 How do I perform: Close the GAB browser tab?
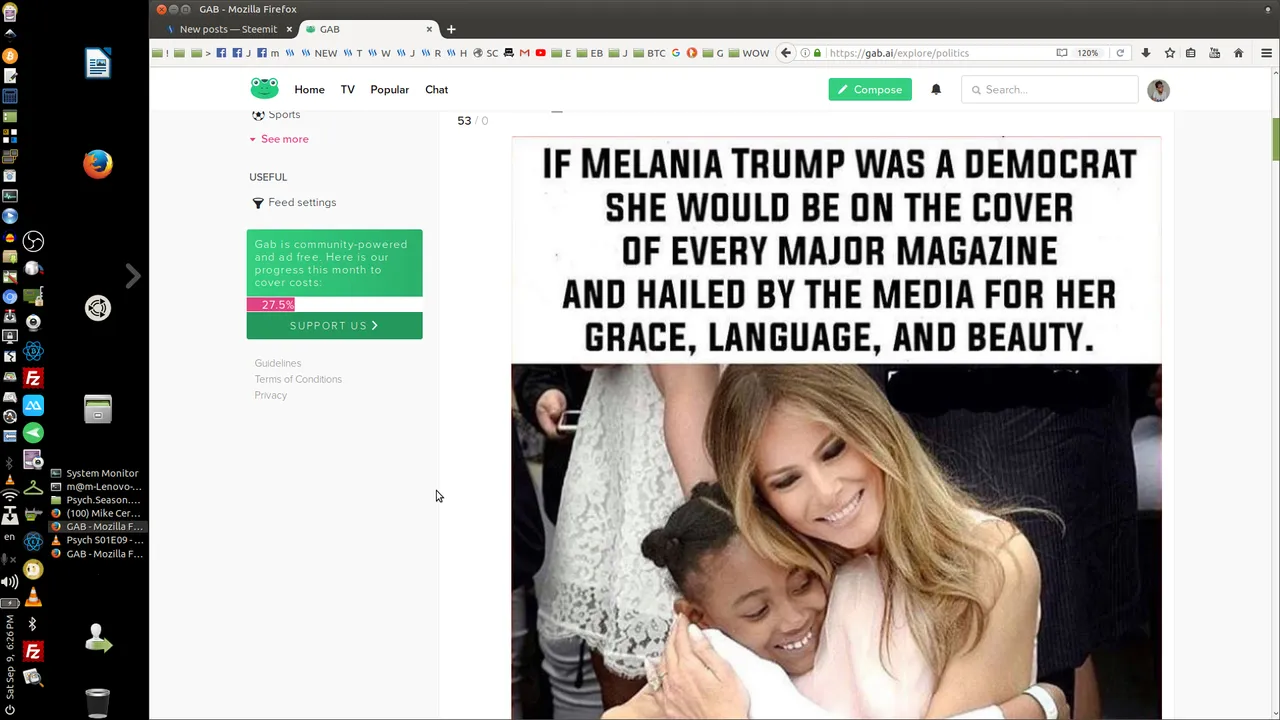pyautogui.click(x=429, y=29)
